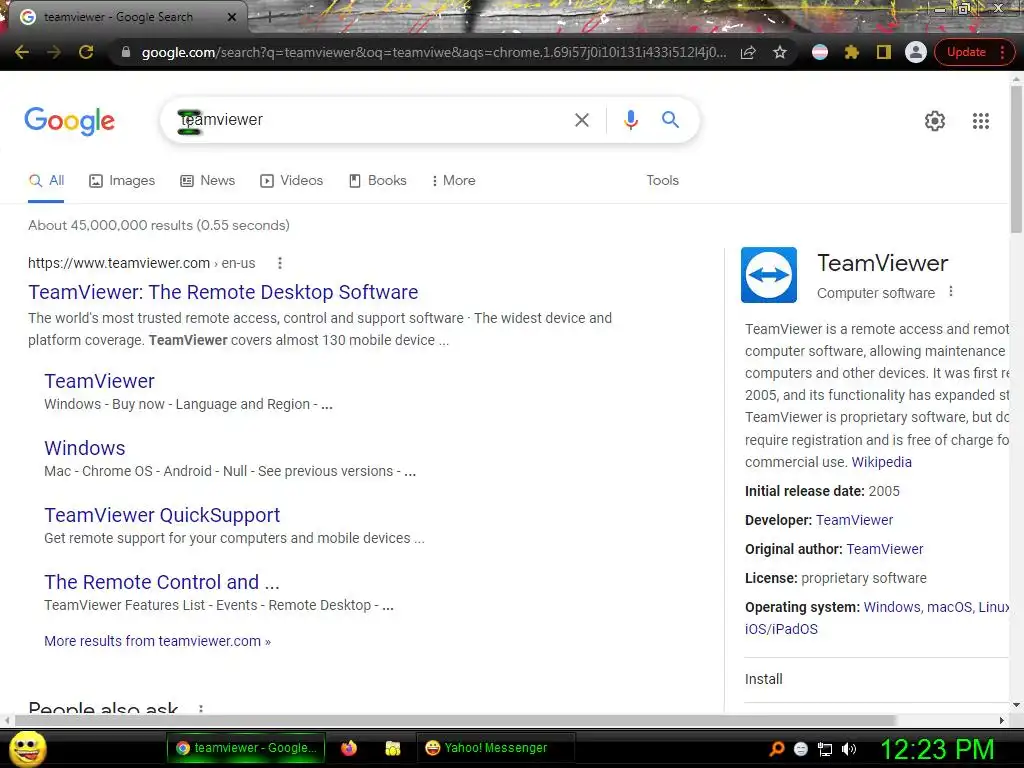1024x768 pixels.
Task: Switch to the News tab
Action: [208, 181]
